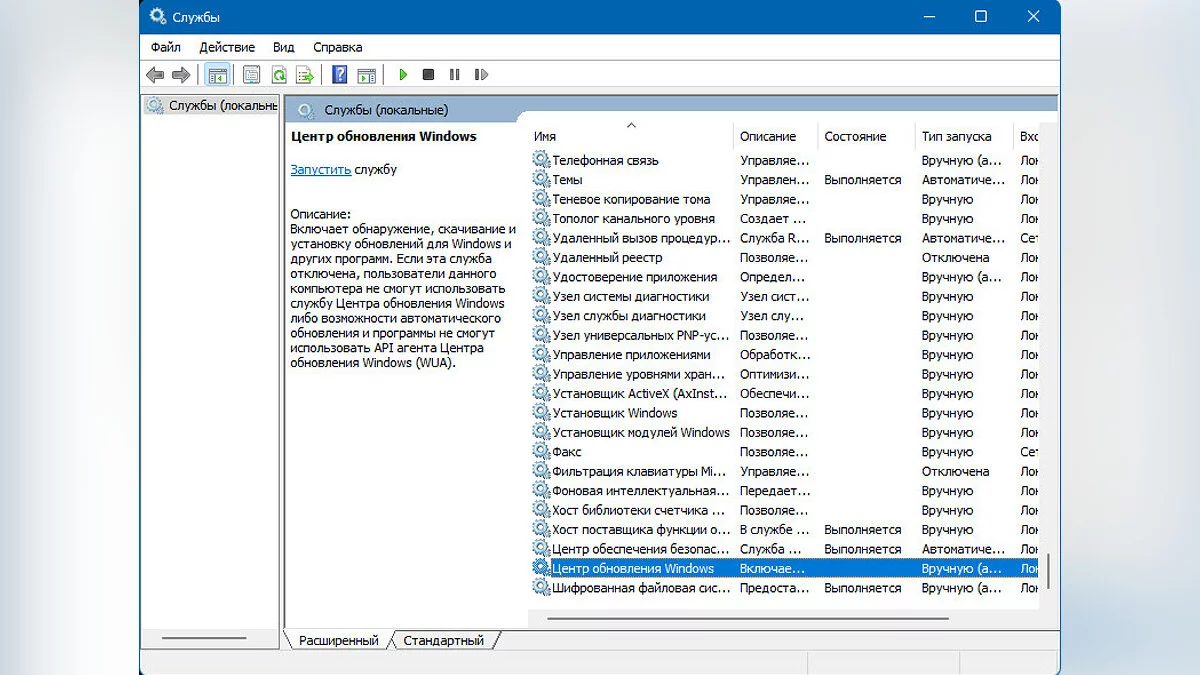Select the Установщик Windows service row
The width and height of the screenshot is (1200, 675).
tap(615, 413)
